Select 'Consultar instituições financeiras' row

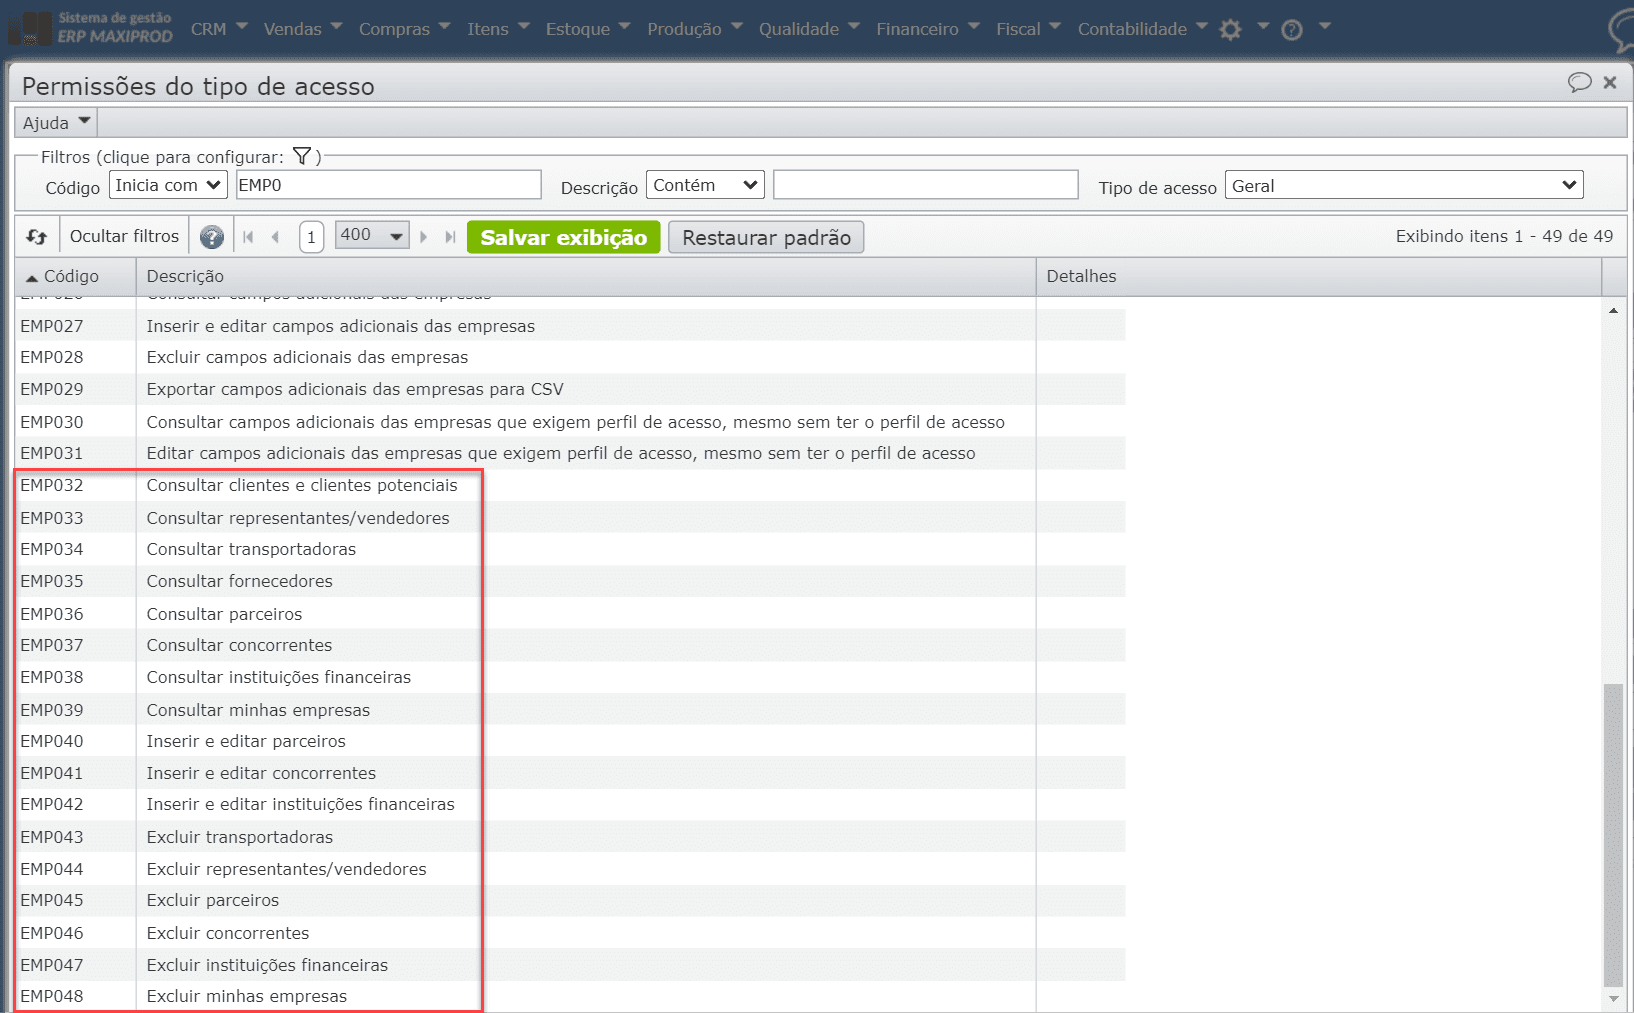coord(570,677)
